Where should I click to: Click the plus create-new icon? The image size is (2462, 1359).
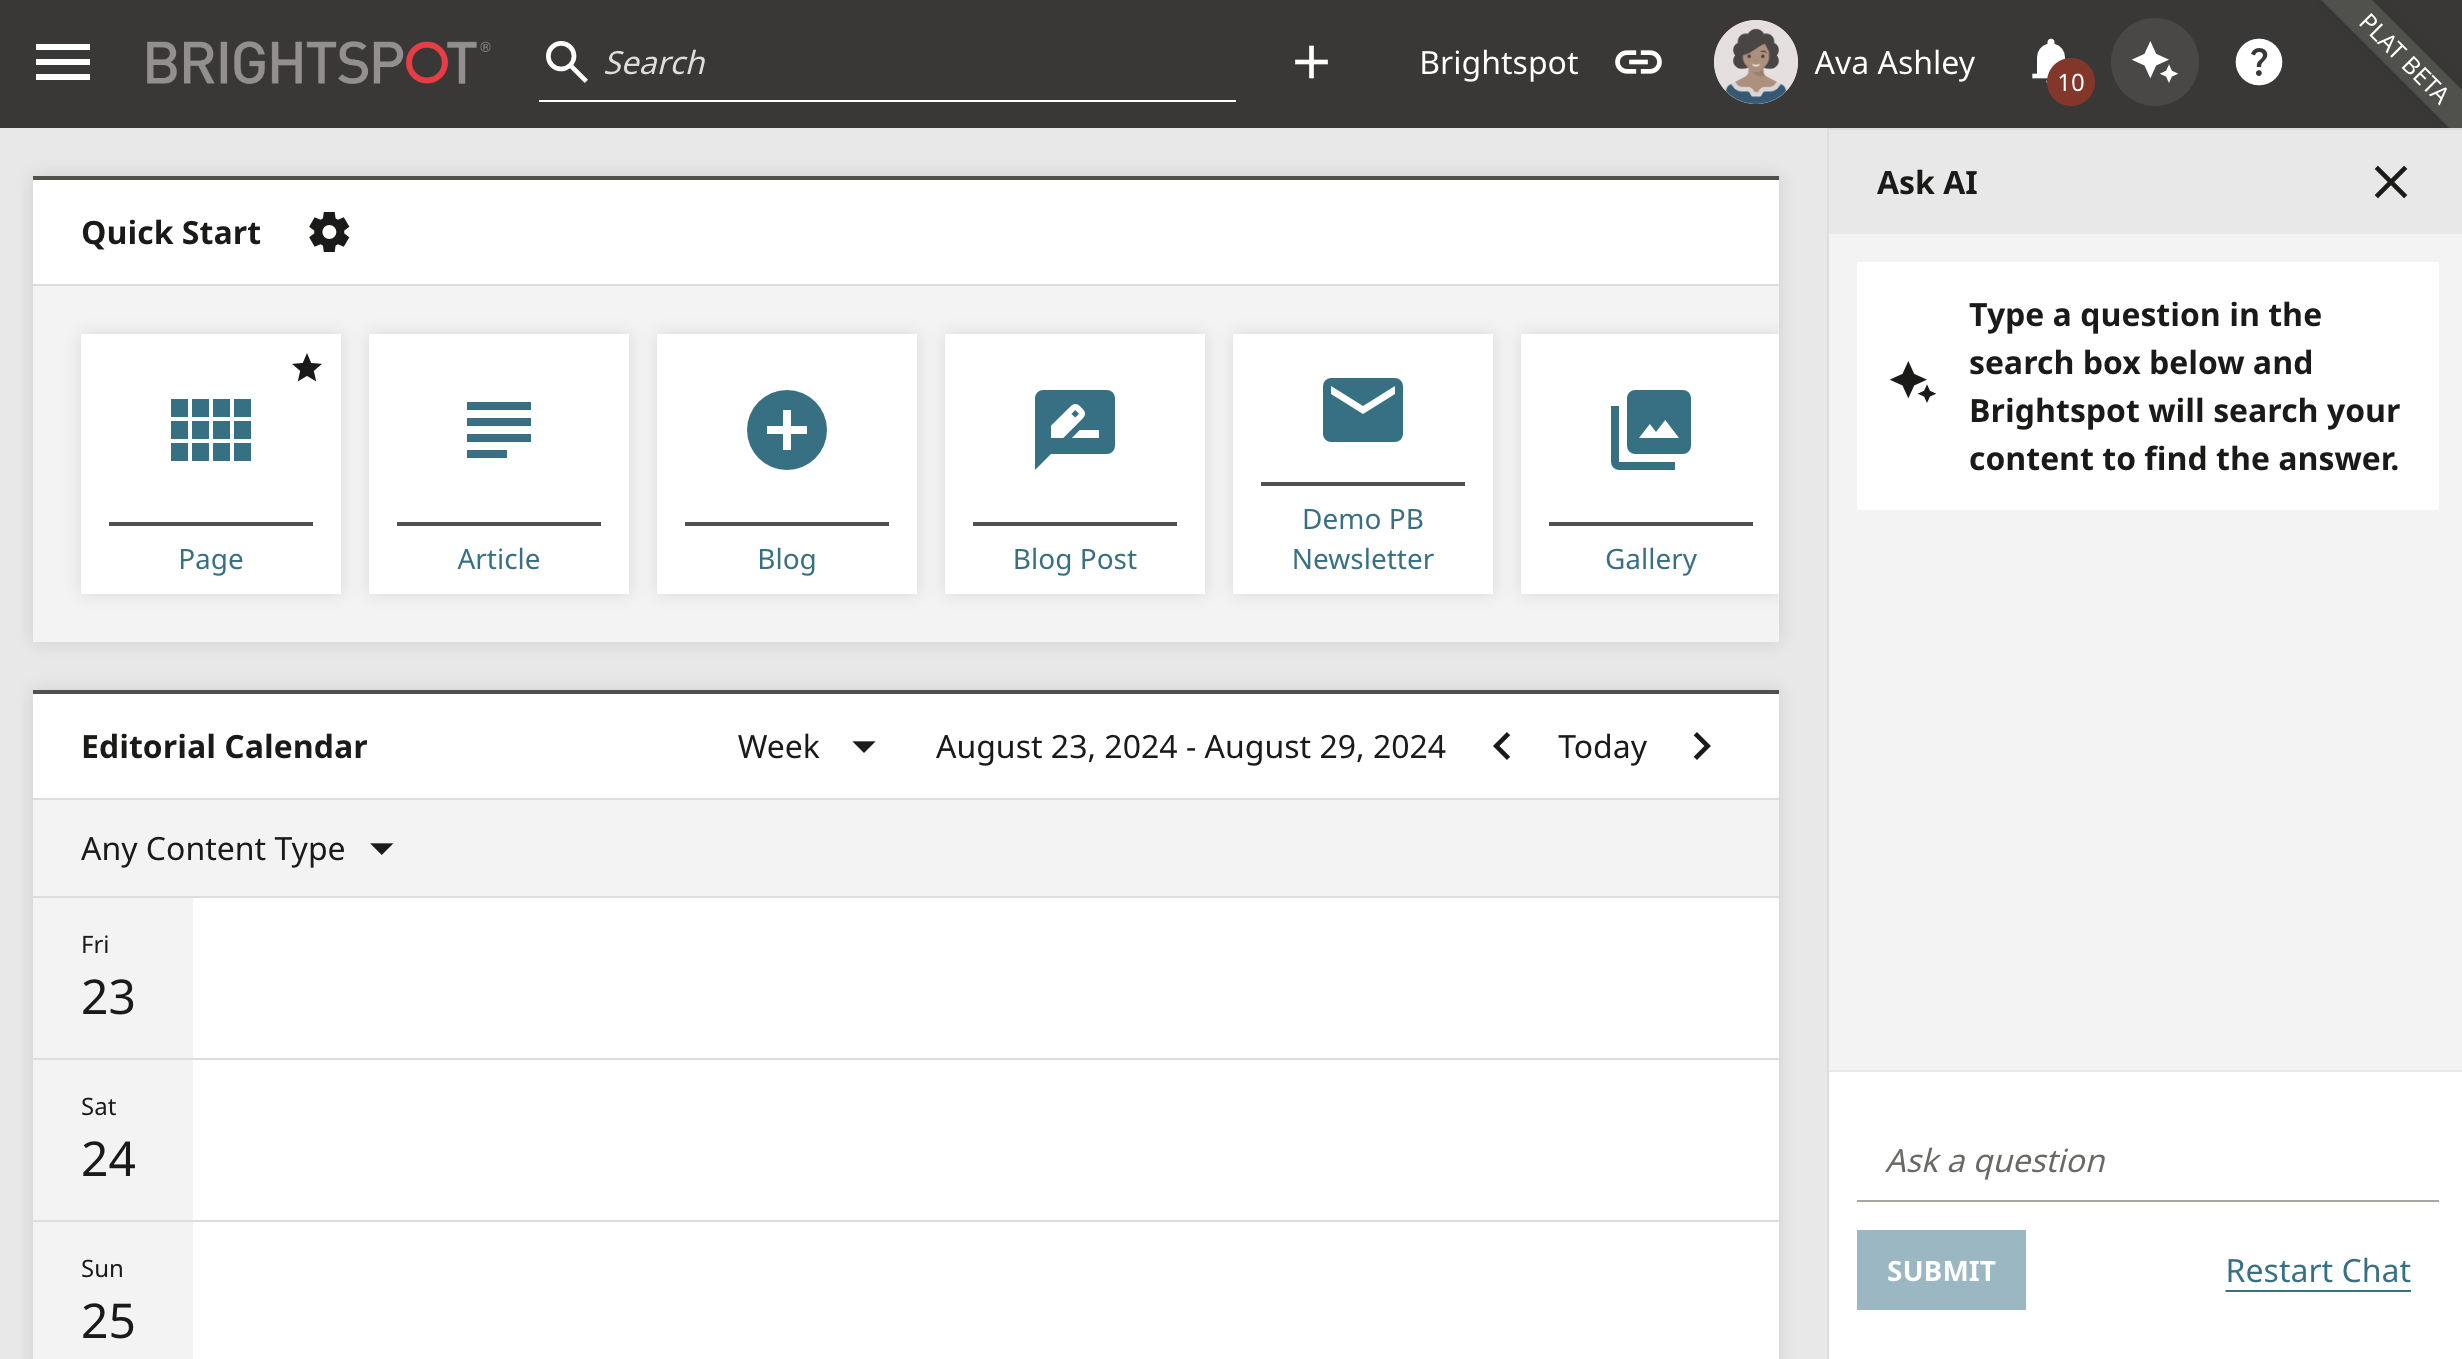(x=1311, y=62)
